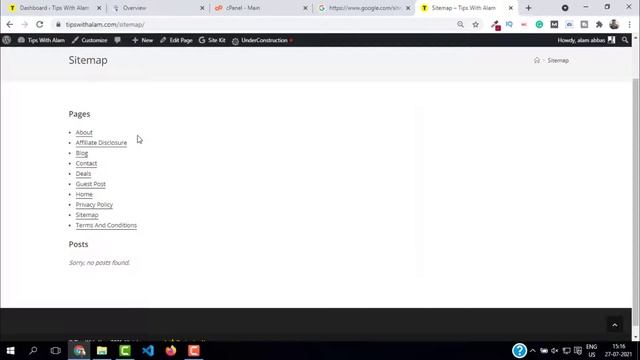Open the Contact page link
This screenshot has height=360, width=640.
point(86,163)
